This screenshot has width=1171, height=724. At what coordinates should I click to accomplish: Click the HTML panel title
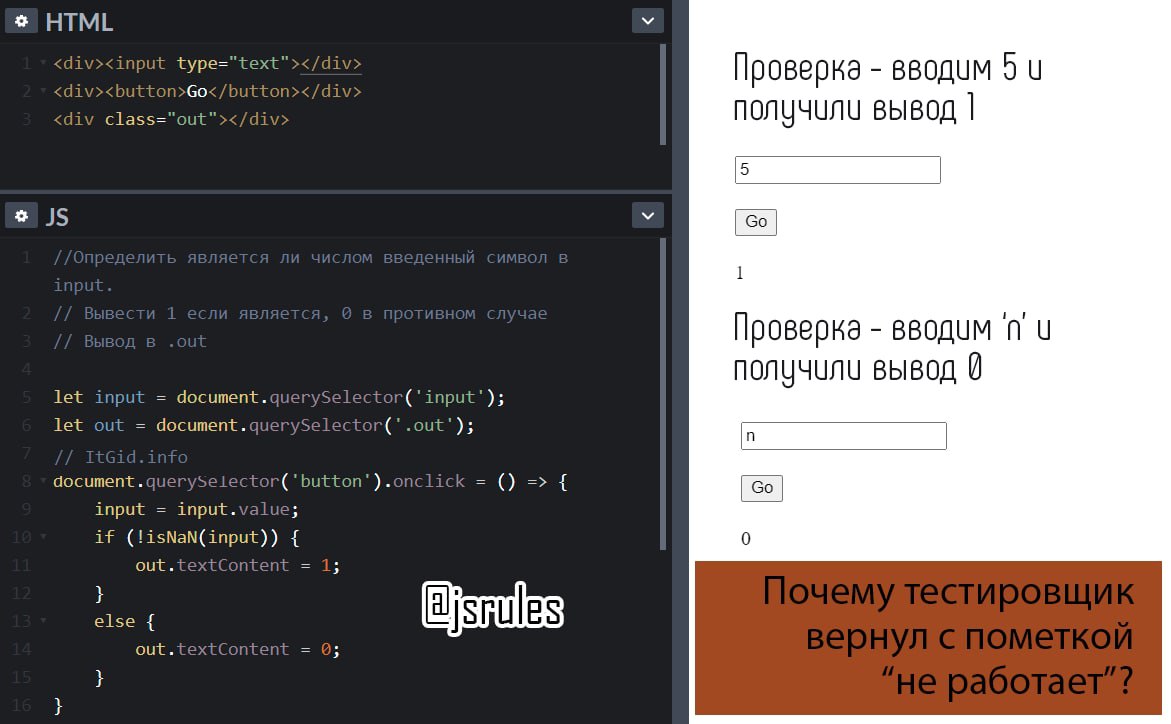pos(79,22)
